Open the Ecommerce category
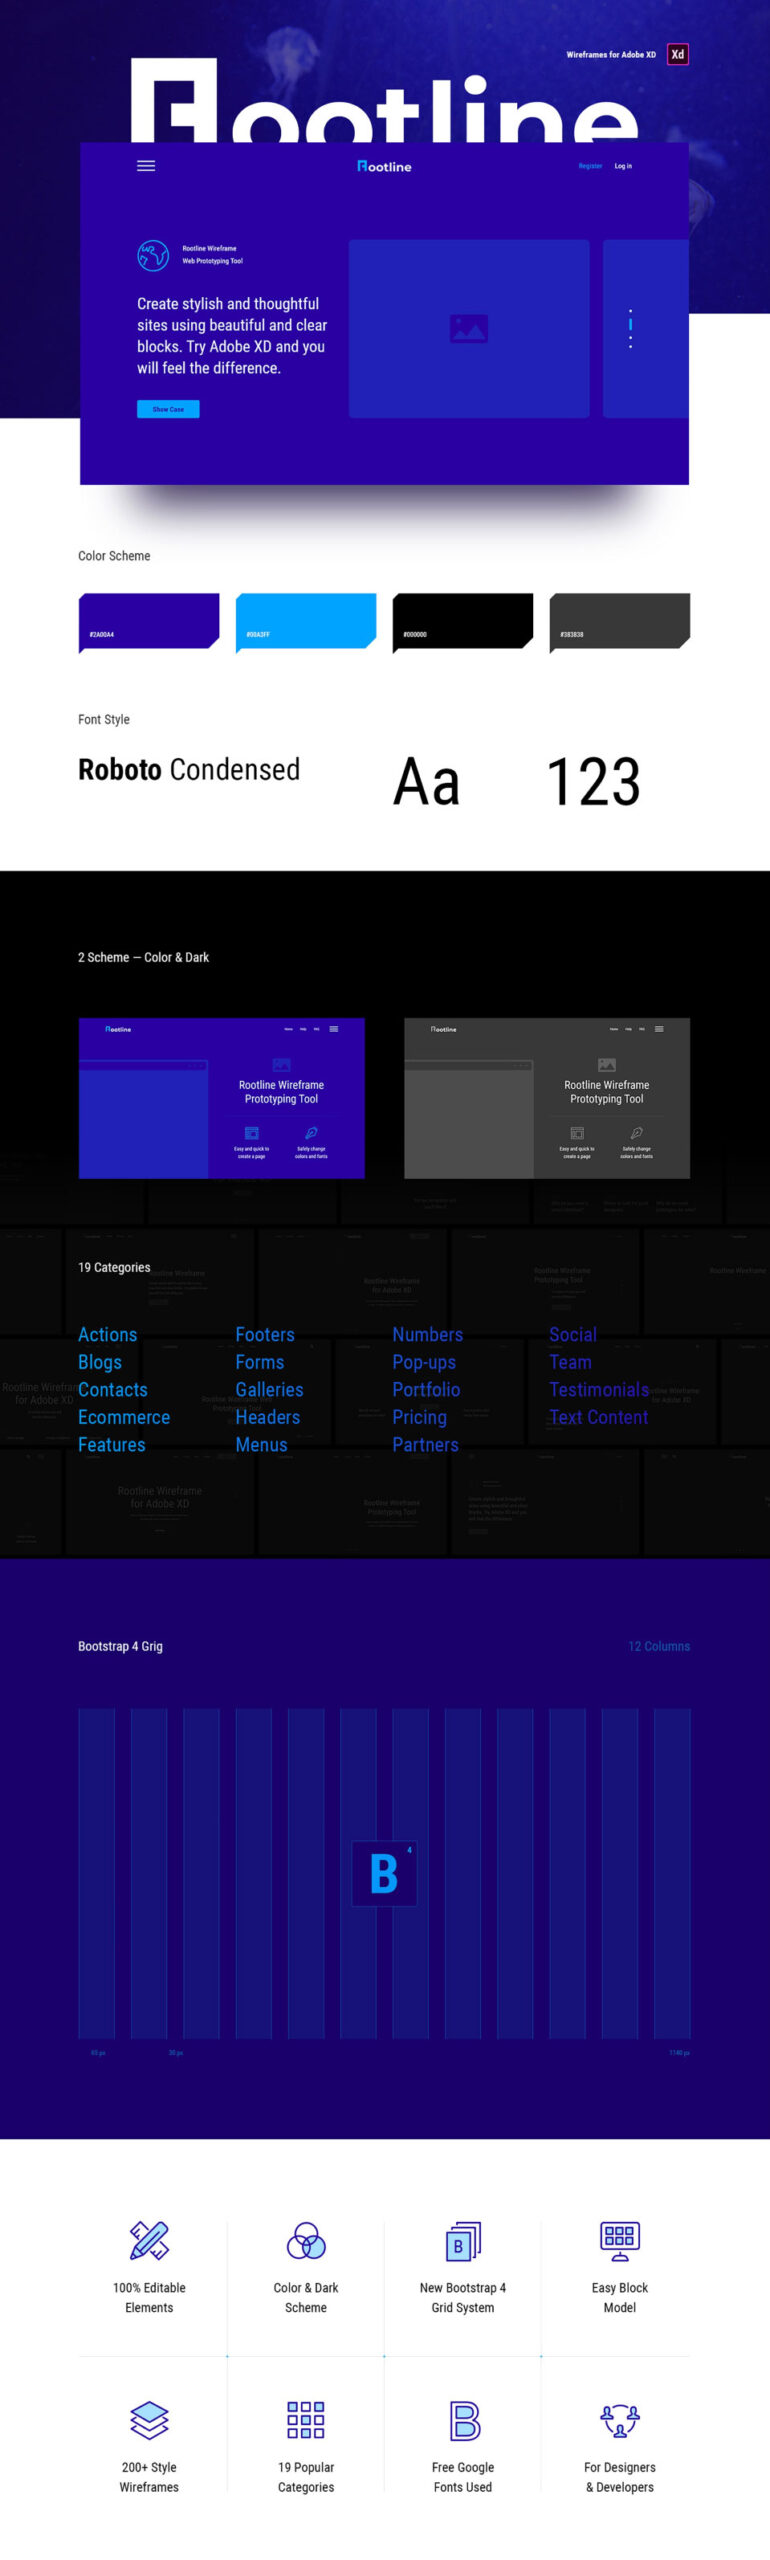The height and width of the screenshot is (2560, 770). pos(124,1417)
